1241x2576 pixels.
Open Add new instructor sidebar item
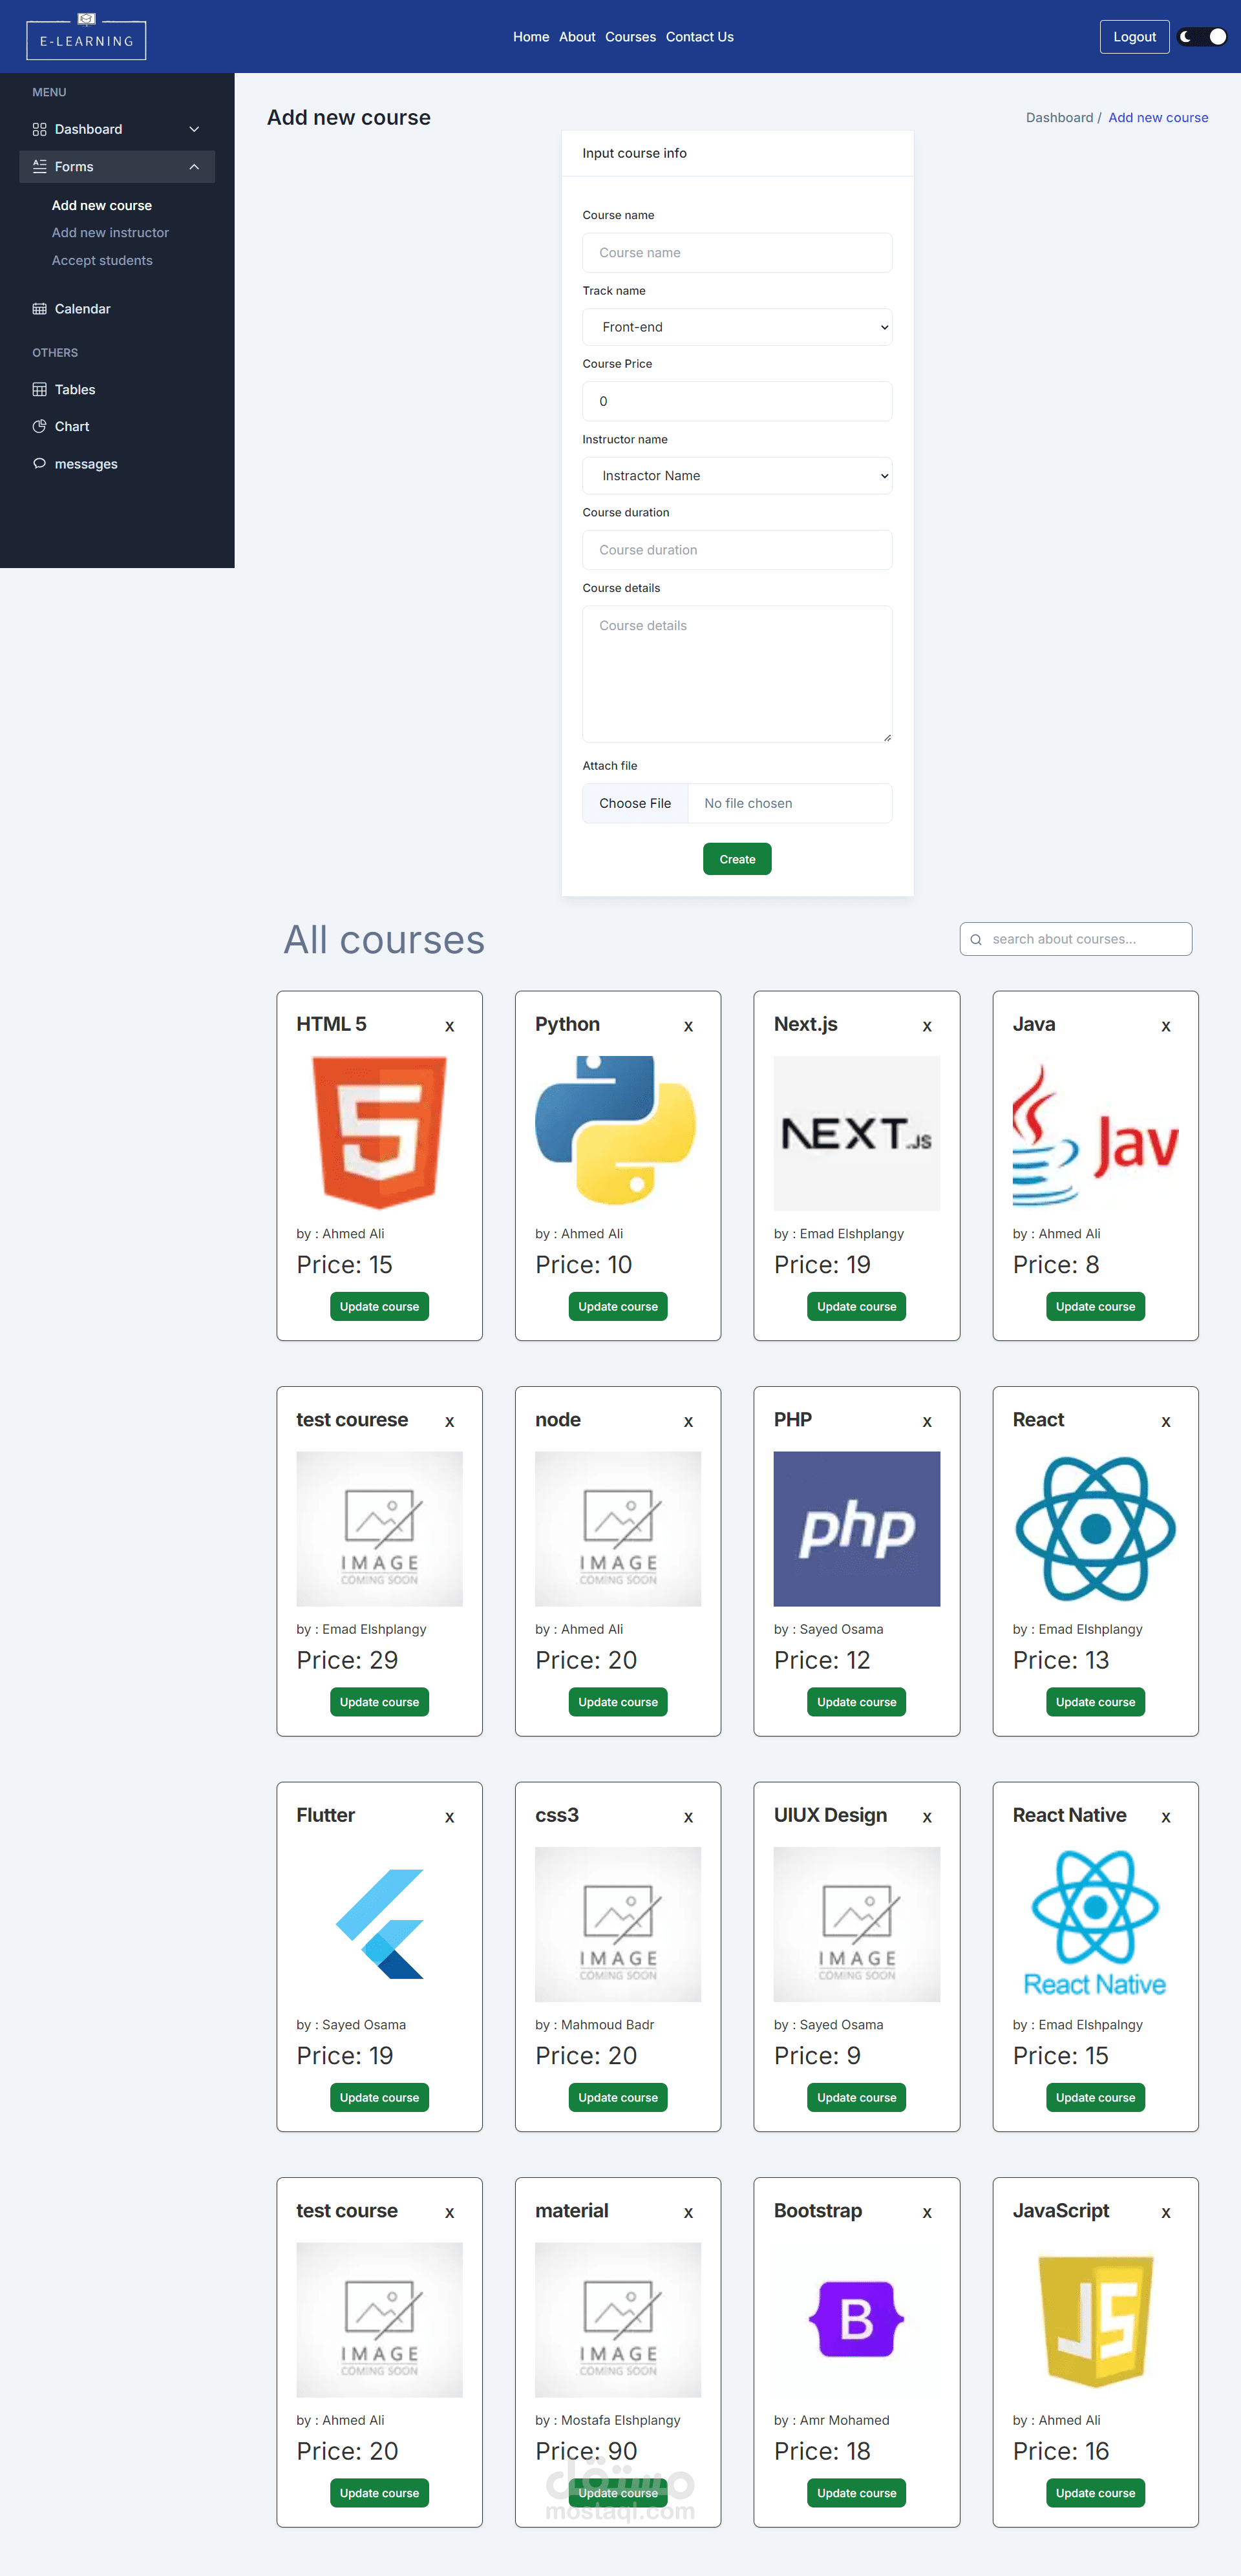(110, 233)
